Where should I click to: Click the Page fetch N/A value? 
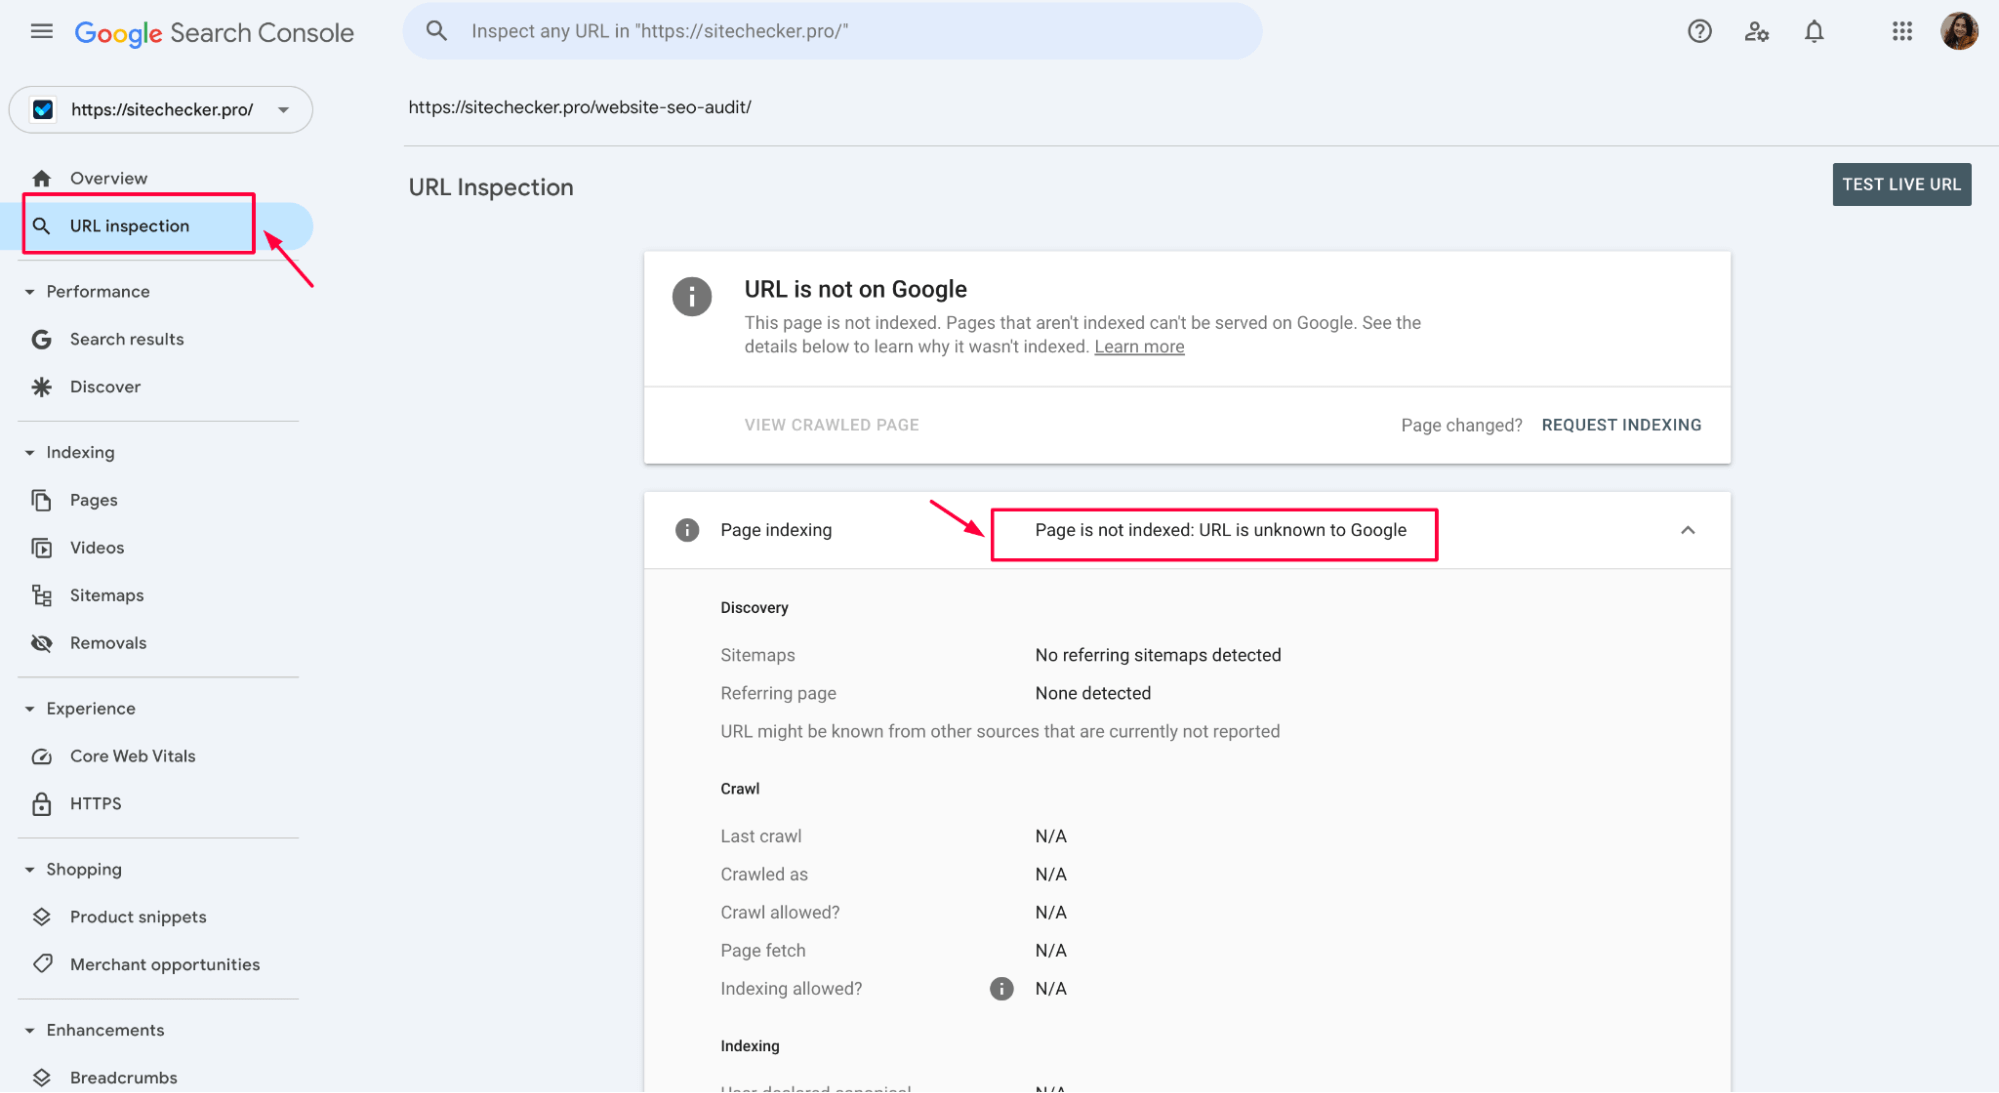pyautogui.click(x=1050, y=950)
